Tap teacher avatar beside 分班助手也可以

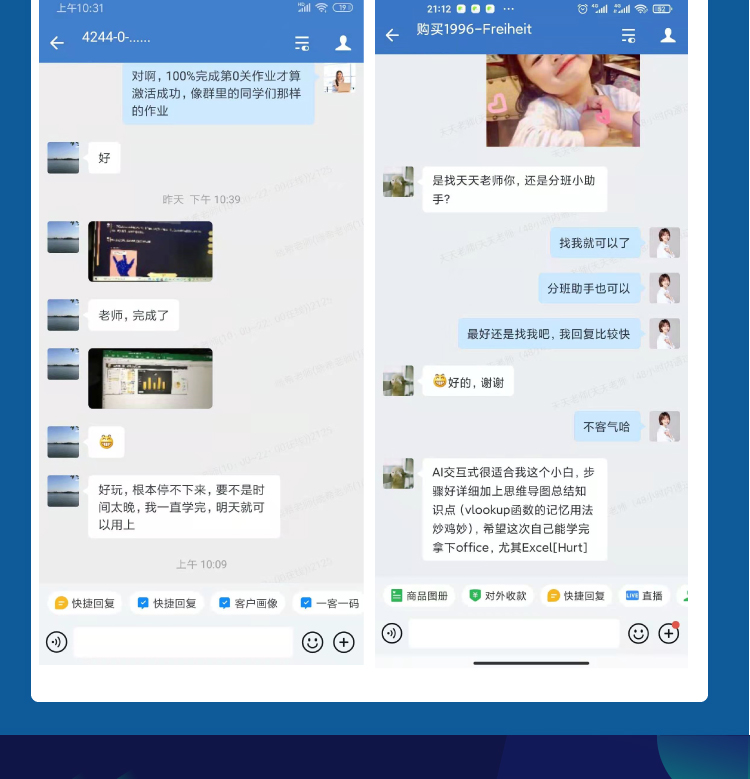(x=665, y=288)
